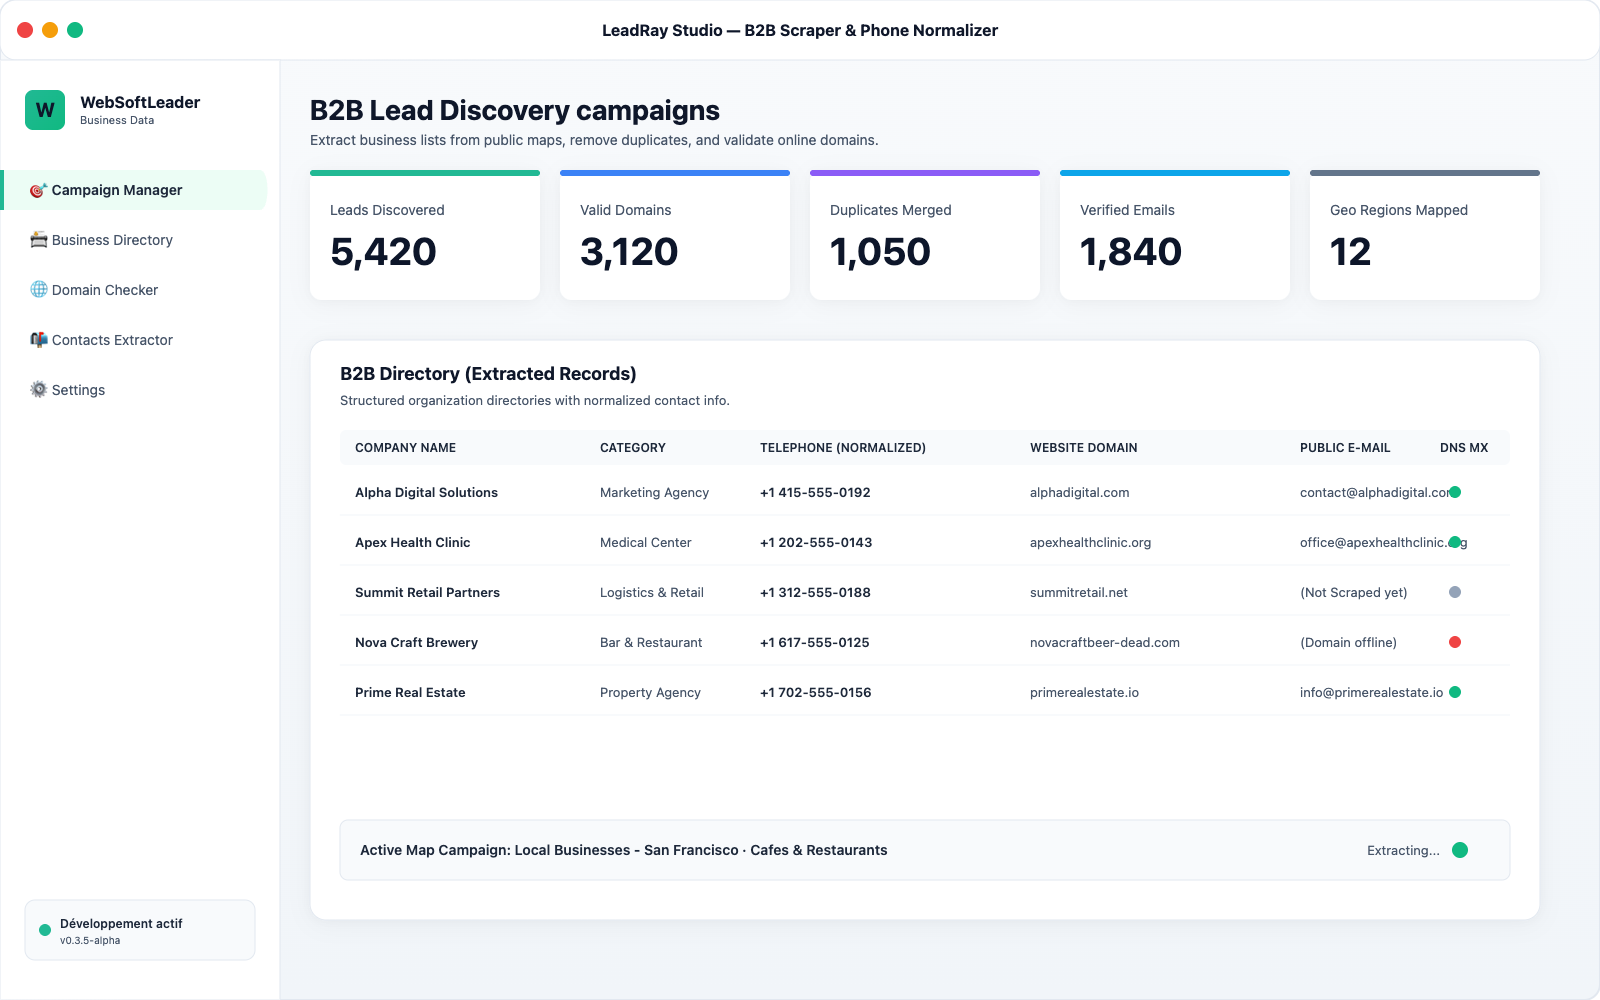Click the green Développement actif status dot
Viewport: 1600px width, 1000px height.
pyautogui.click(x=45, y=930)
